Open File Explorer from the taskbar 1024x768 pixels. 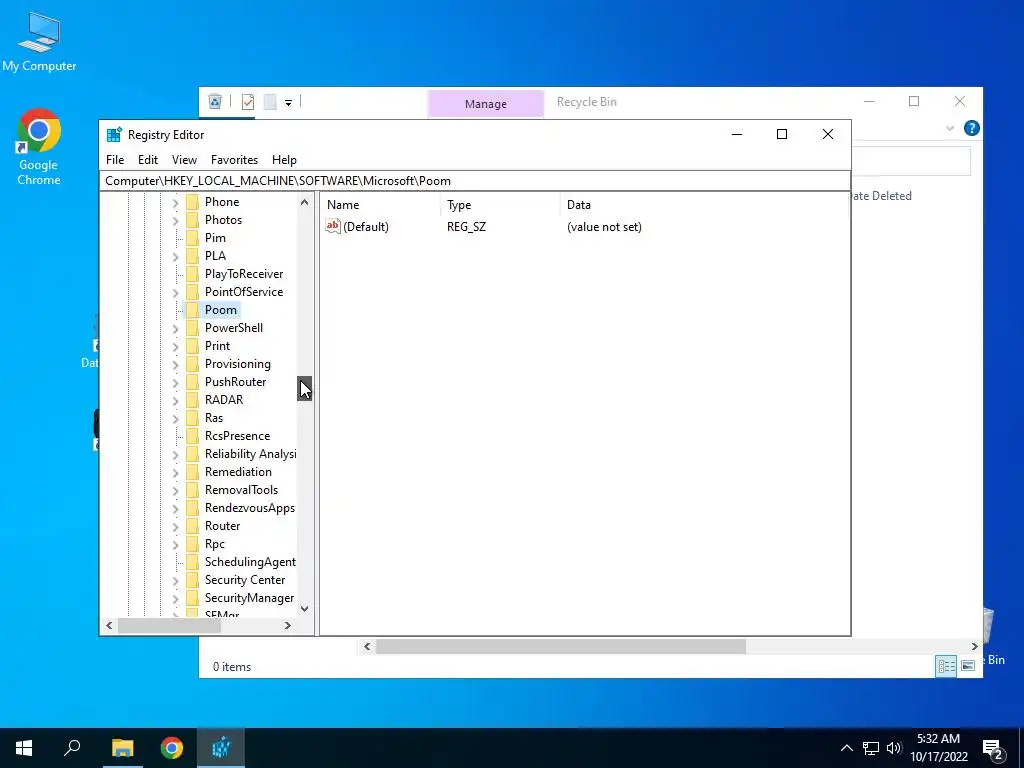(x=122, y=748)
